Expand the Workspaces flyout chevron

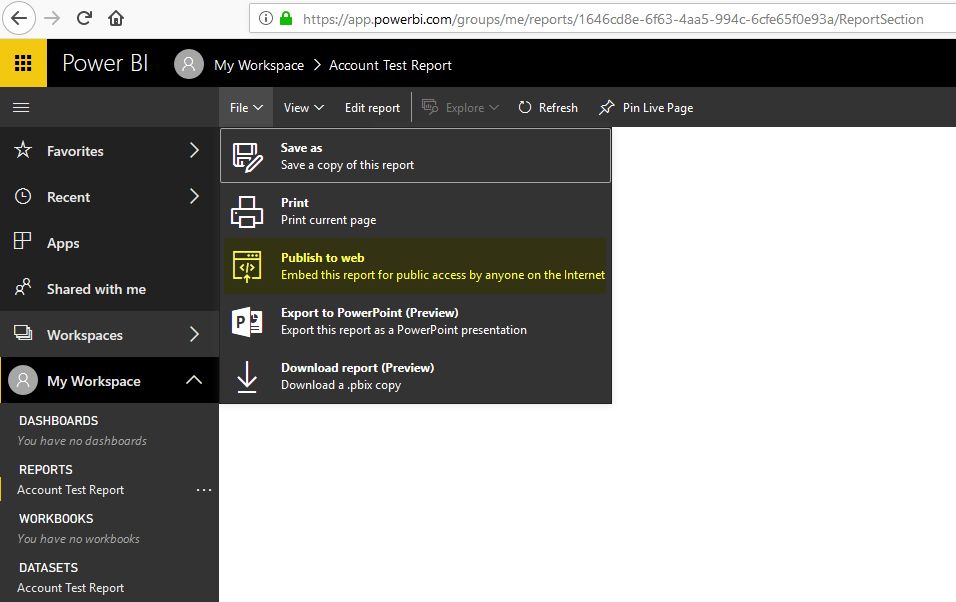click(x=194, y=334)
